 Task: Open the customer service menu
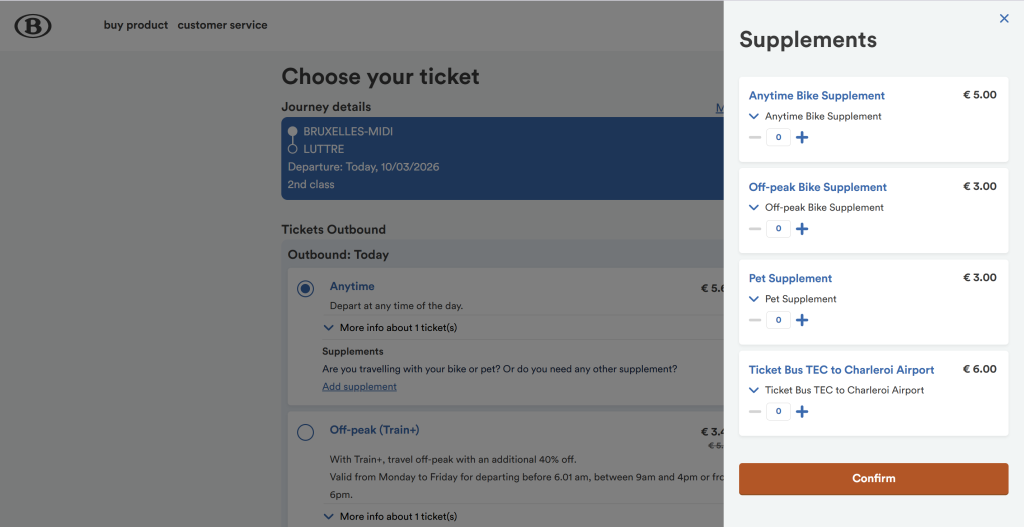pyautogui.click(x=222, y=25)
